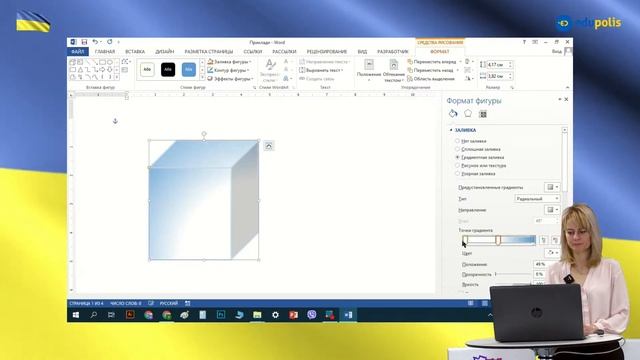This screenshot has width=640, height=360.
Task: Open the Shape Outline (Контур фигуры) dropdown
Action: (229, 70)
